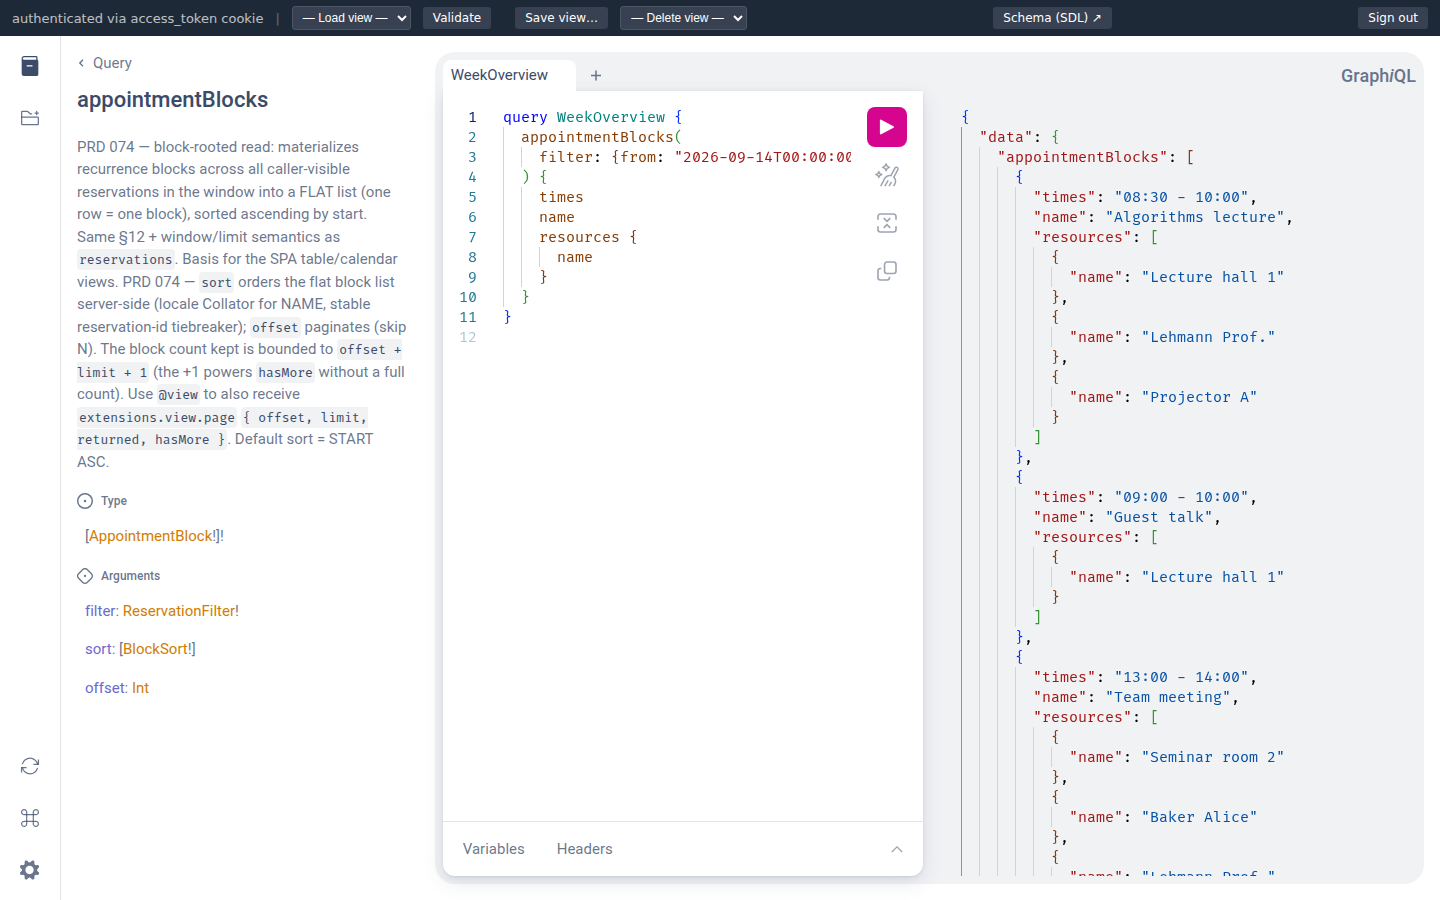Click the 'appointmentBlocks(' field on line 2
Image resolution: width=1440 pixels, height=900 pixels.
pyautogui.click(x=601, y=137)
